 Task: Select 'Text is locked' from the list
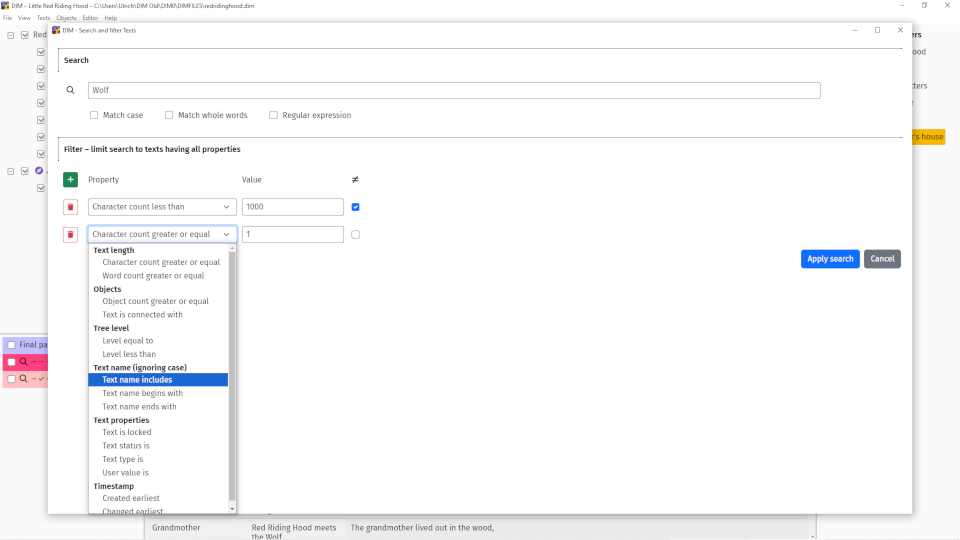click(x=127, y=433)
